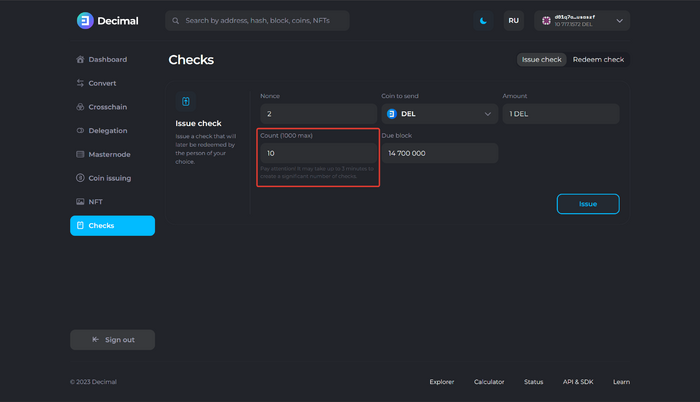
Task: Open the Coin to send dropdown
Action: (x=440, y=114)
